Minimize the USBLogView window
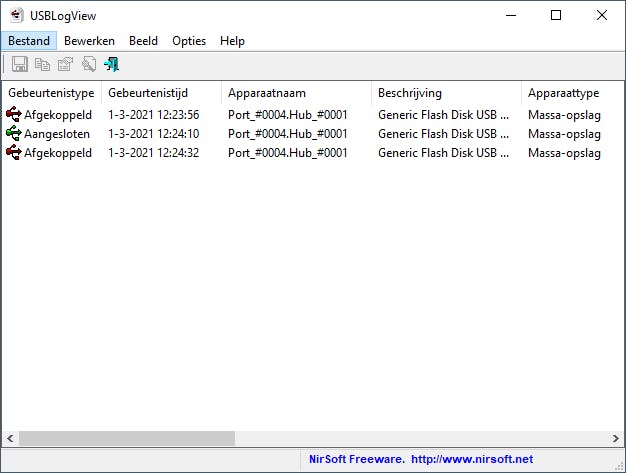 (x=511, y=16)
